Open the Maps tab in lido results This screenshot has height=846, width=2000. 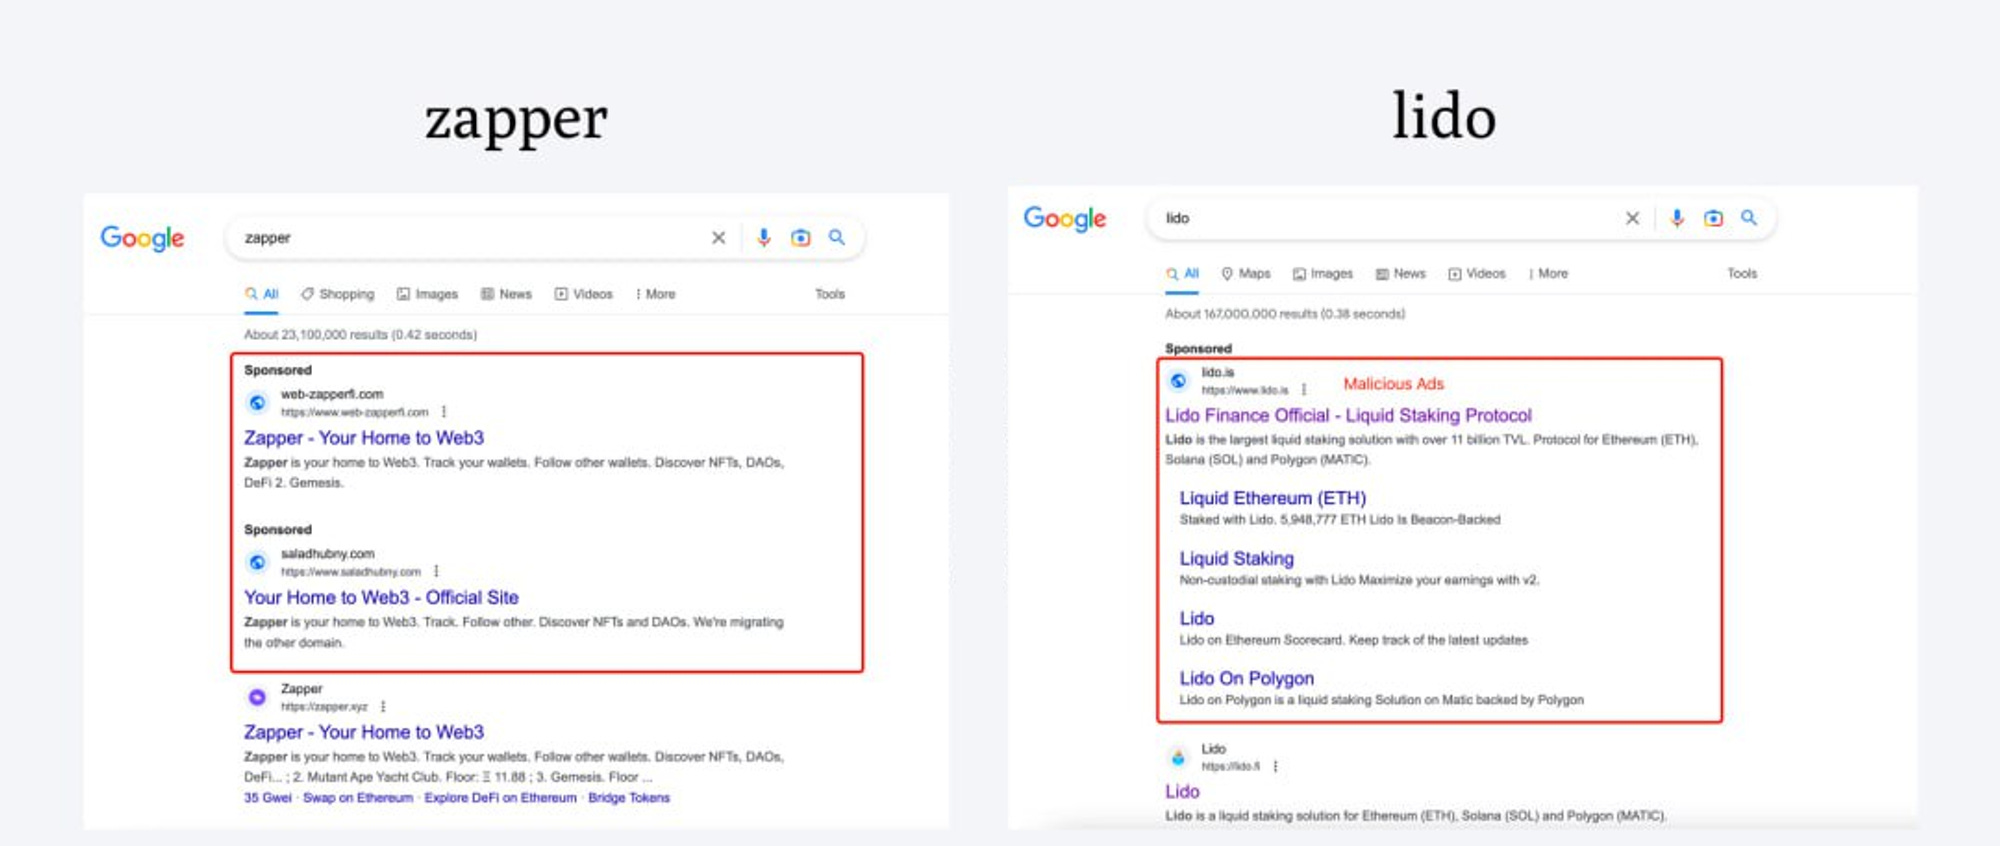tap(1246, 273)
